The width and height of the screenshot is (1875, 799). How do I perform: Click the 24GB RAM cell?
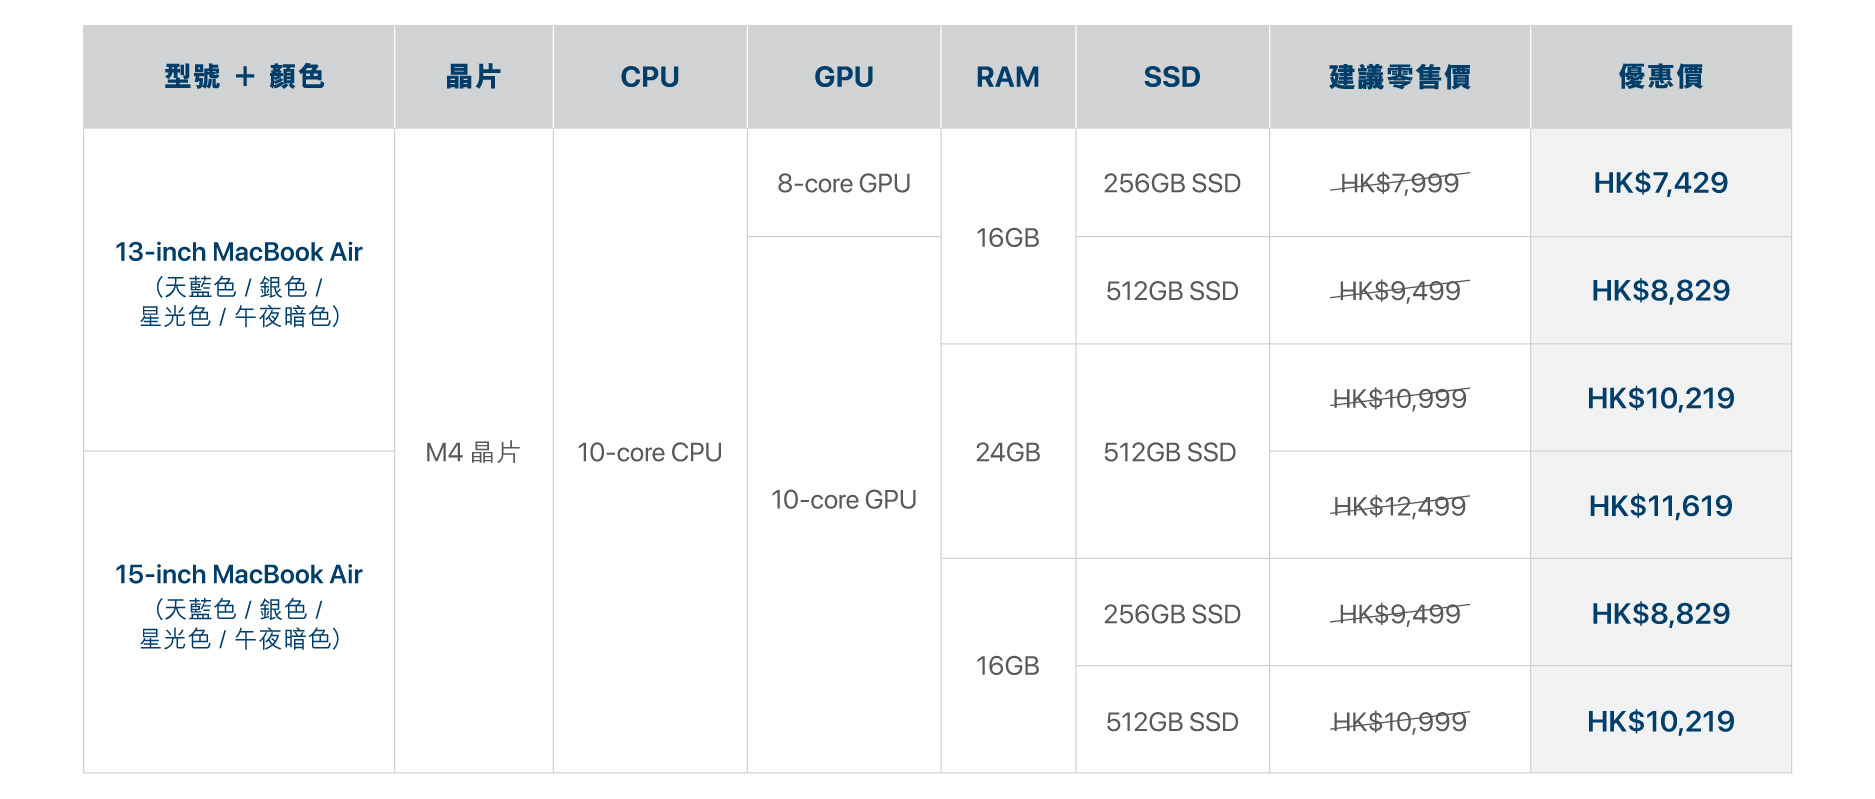point(1008,453)
